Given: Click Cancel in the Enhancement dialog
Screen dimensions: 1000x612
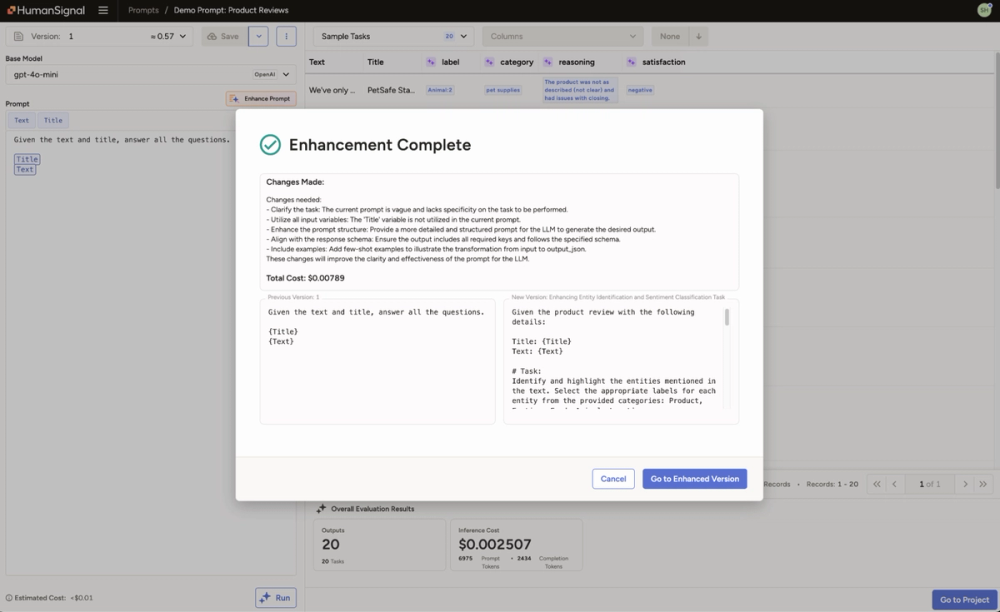Looking at the screenshot, I should click(613, 479).
